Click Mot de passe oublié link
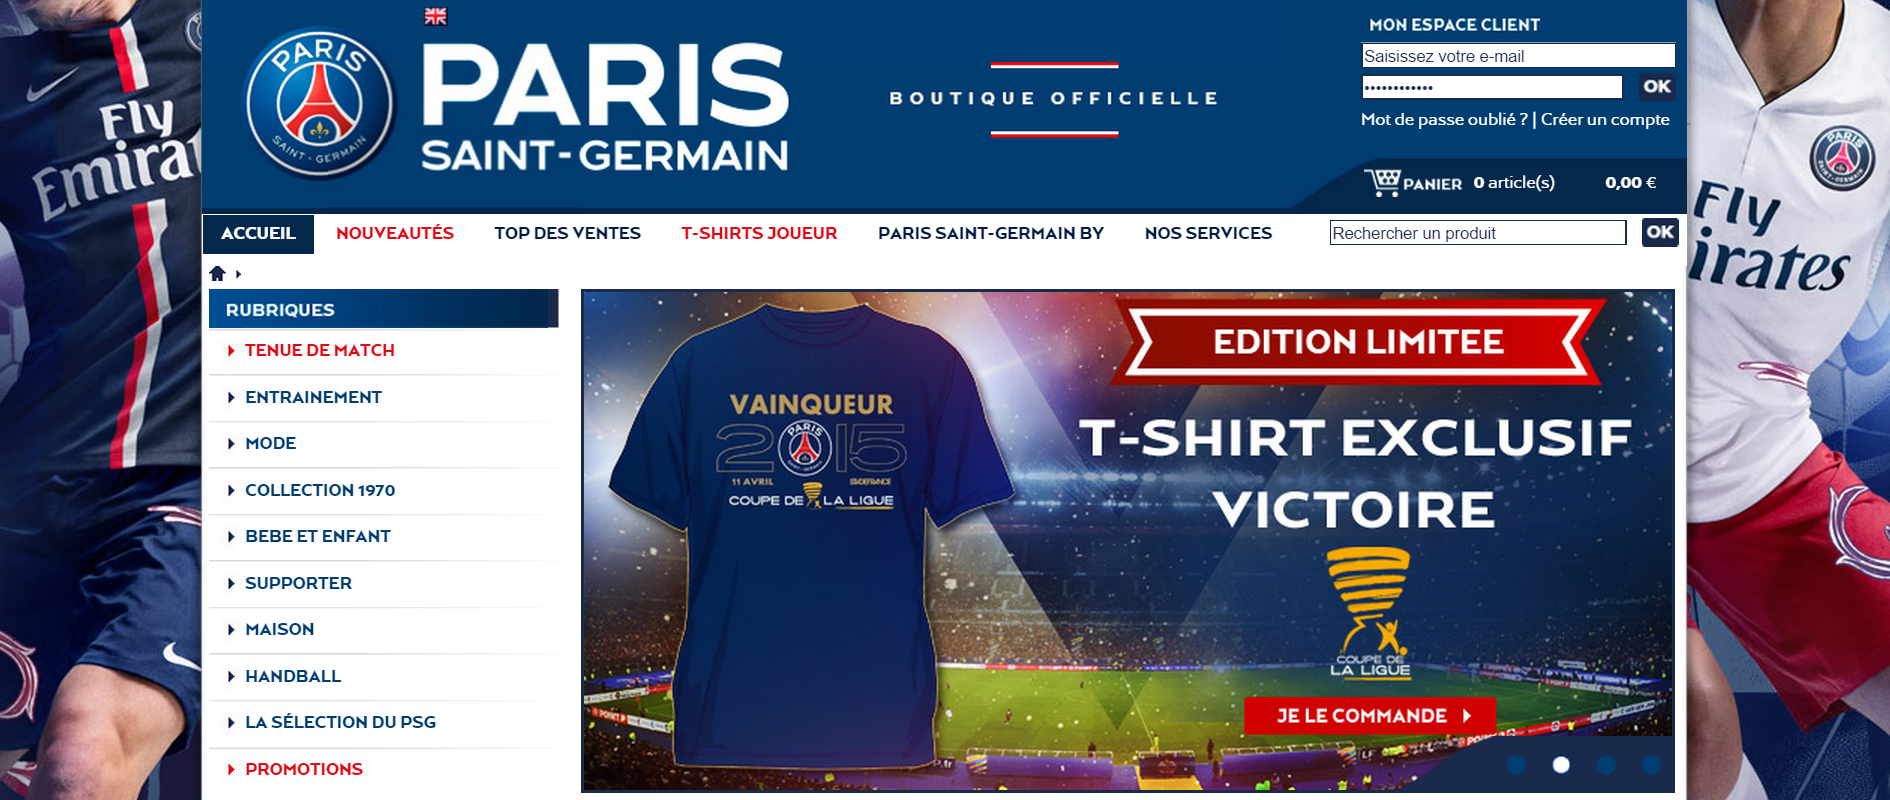Image resolution: width=1890 pixels, height=800 pixels. pos(1444,119)
